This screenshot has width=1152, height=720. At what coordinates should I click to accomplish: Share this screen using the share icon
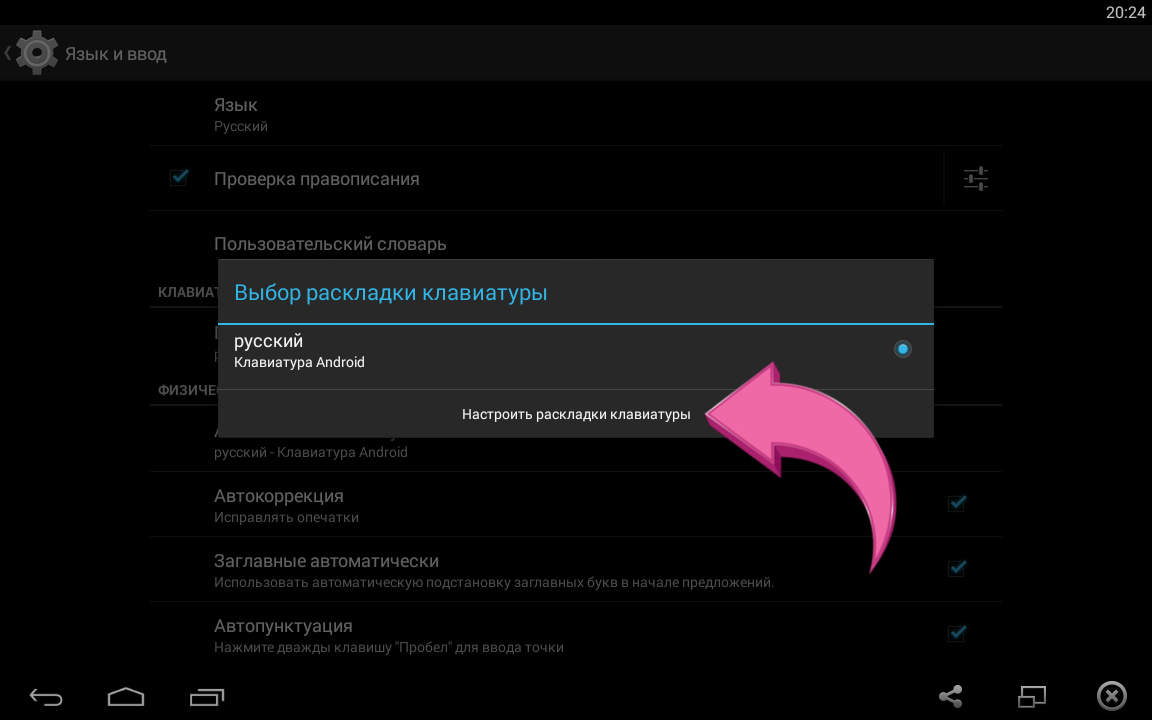point(948,695)
